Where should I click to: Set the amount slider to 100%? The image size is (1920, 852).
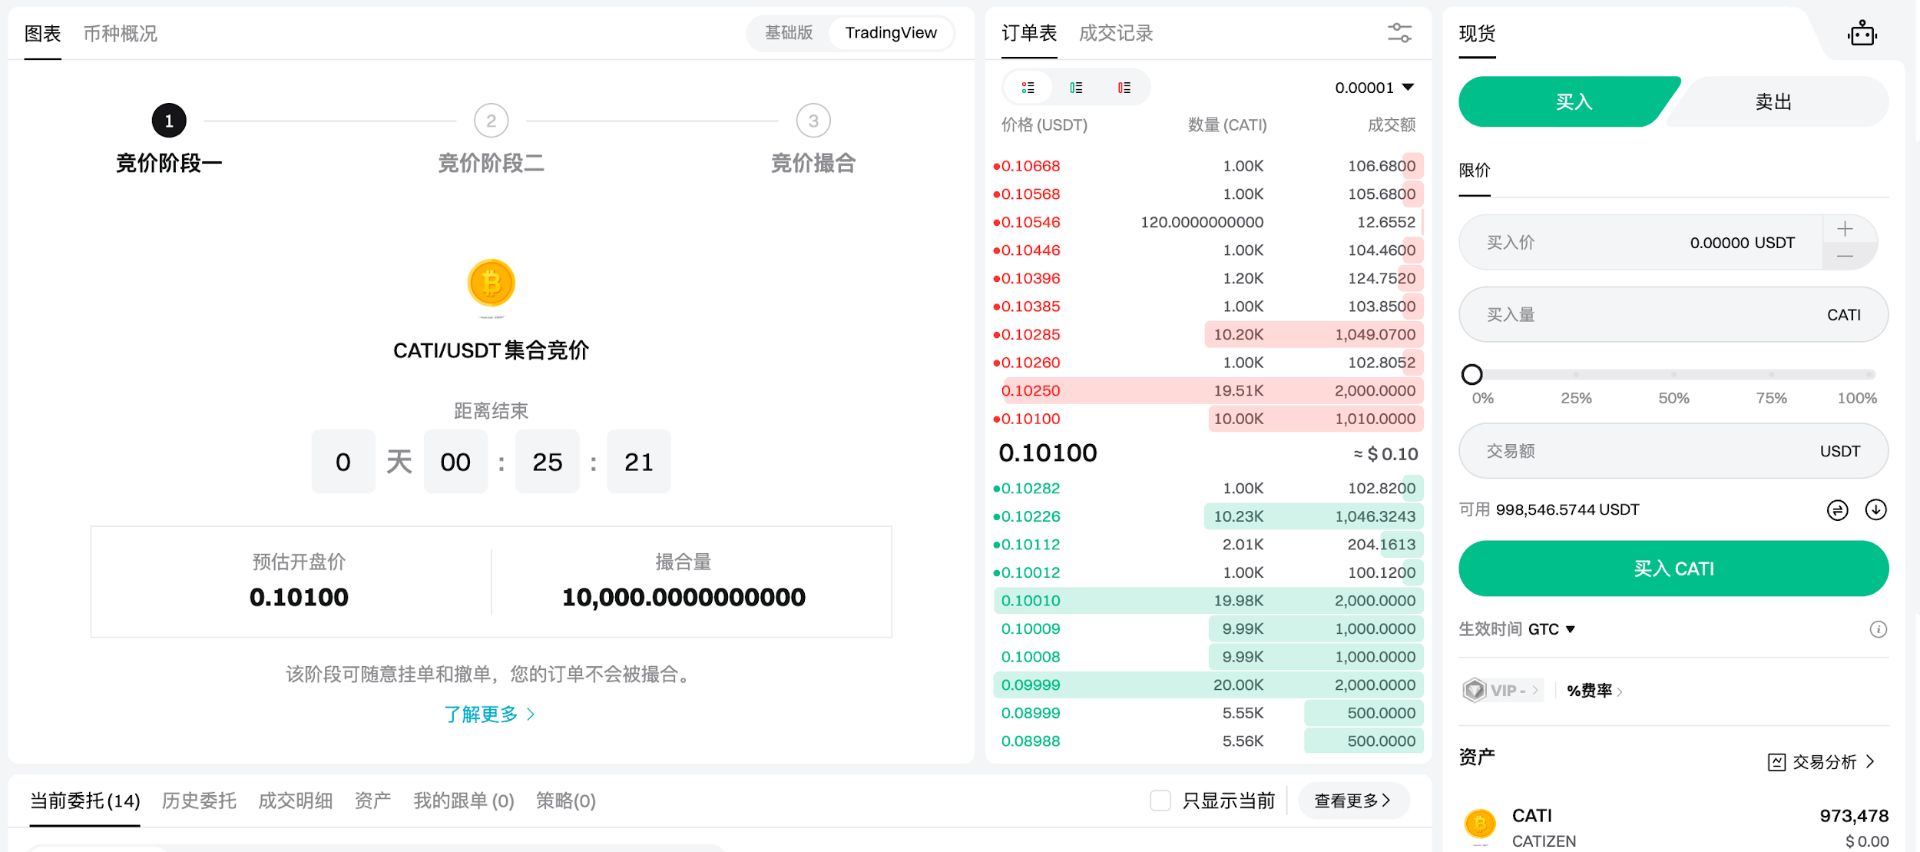coord(1869,375)
